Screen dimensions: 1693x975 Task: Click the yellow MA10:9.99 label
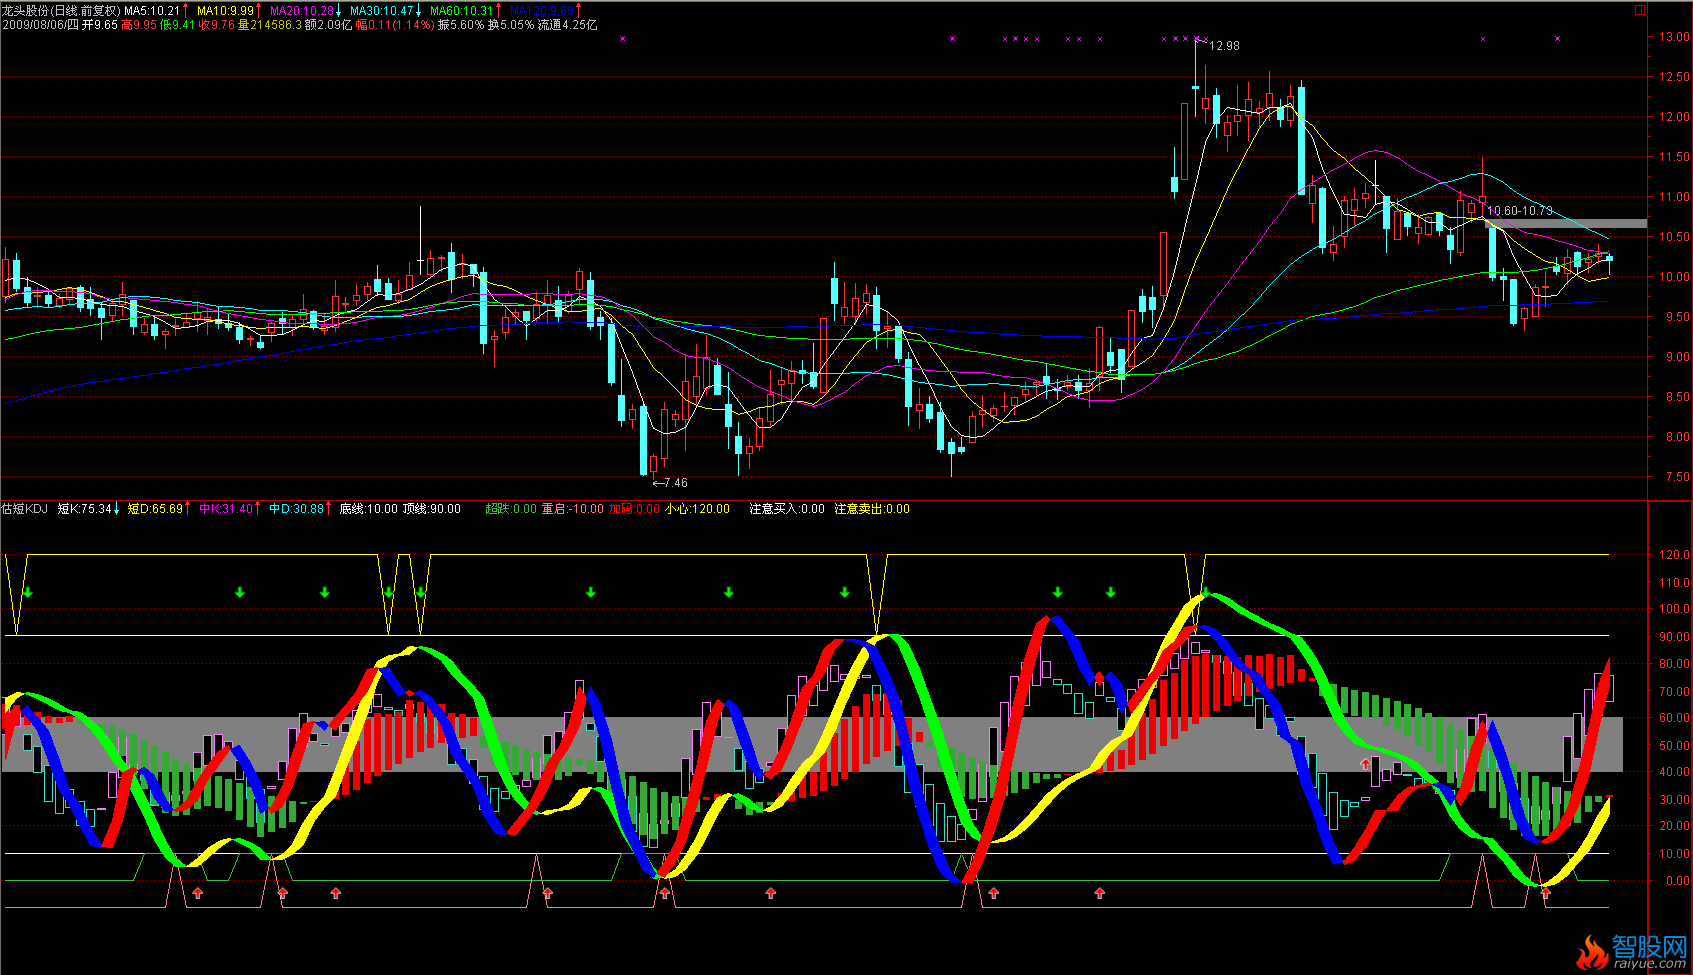coord(225,11)
